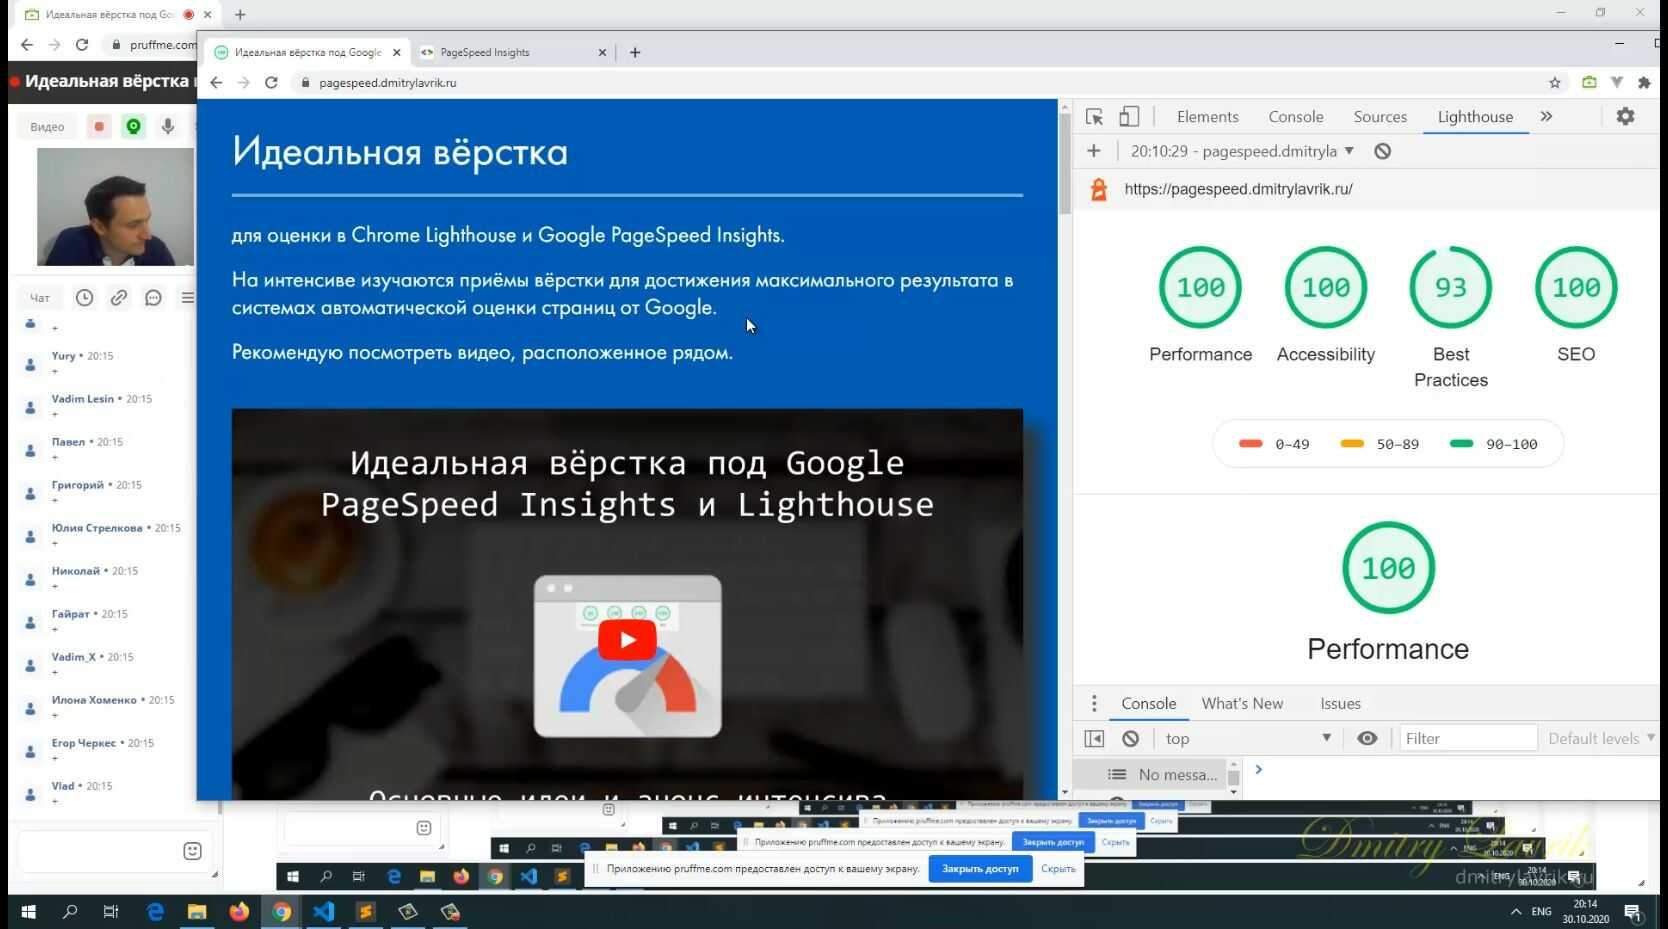Switch to the PageSpeed Insights browser tab

512,53
